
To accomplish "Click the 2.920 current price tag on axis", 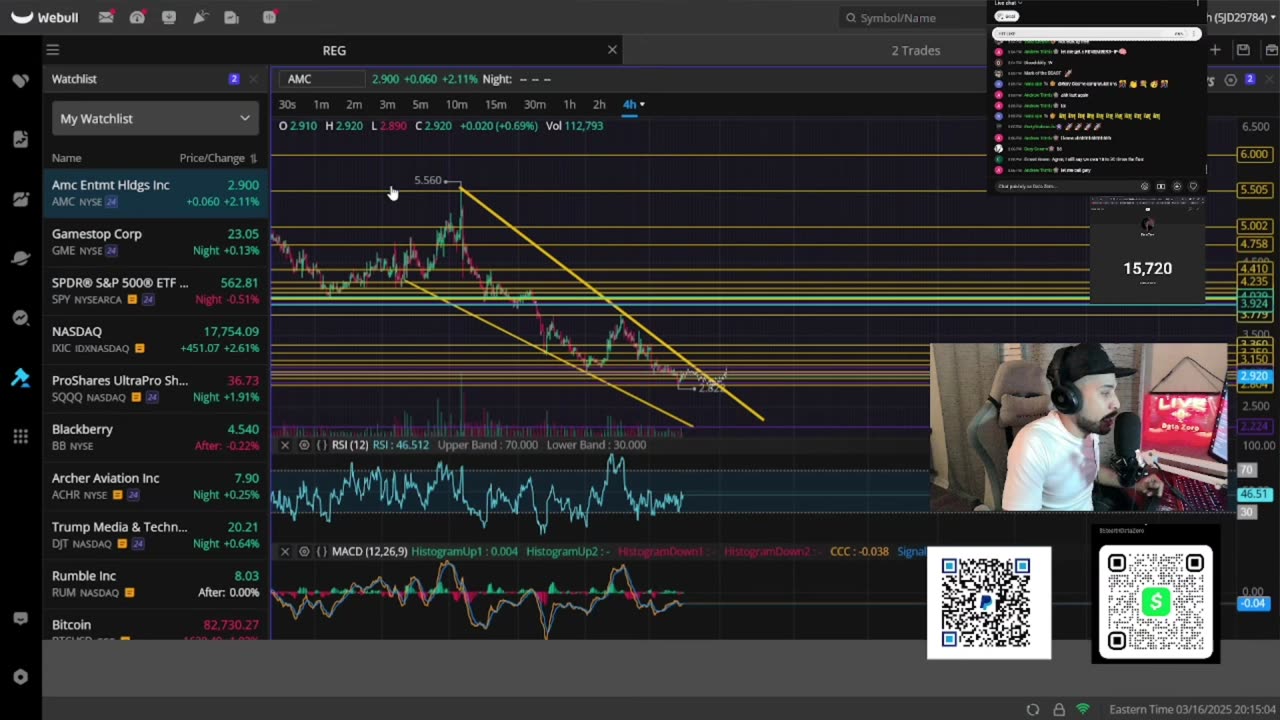I will 1253,377.
